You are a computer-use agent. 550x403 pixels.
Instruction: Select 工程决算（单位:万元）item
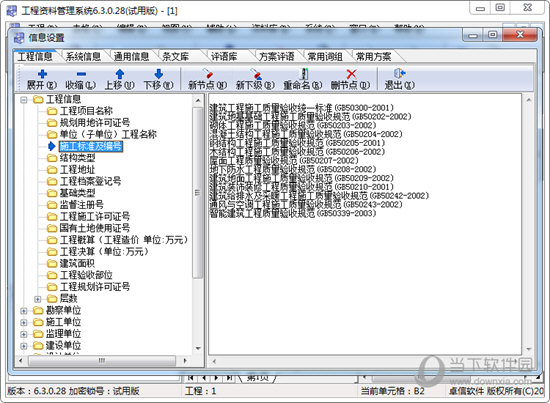[x=104, y=251]
